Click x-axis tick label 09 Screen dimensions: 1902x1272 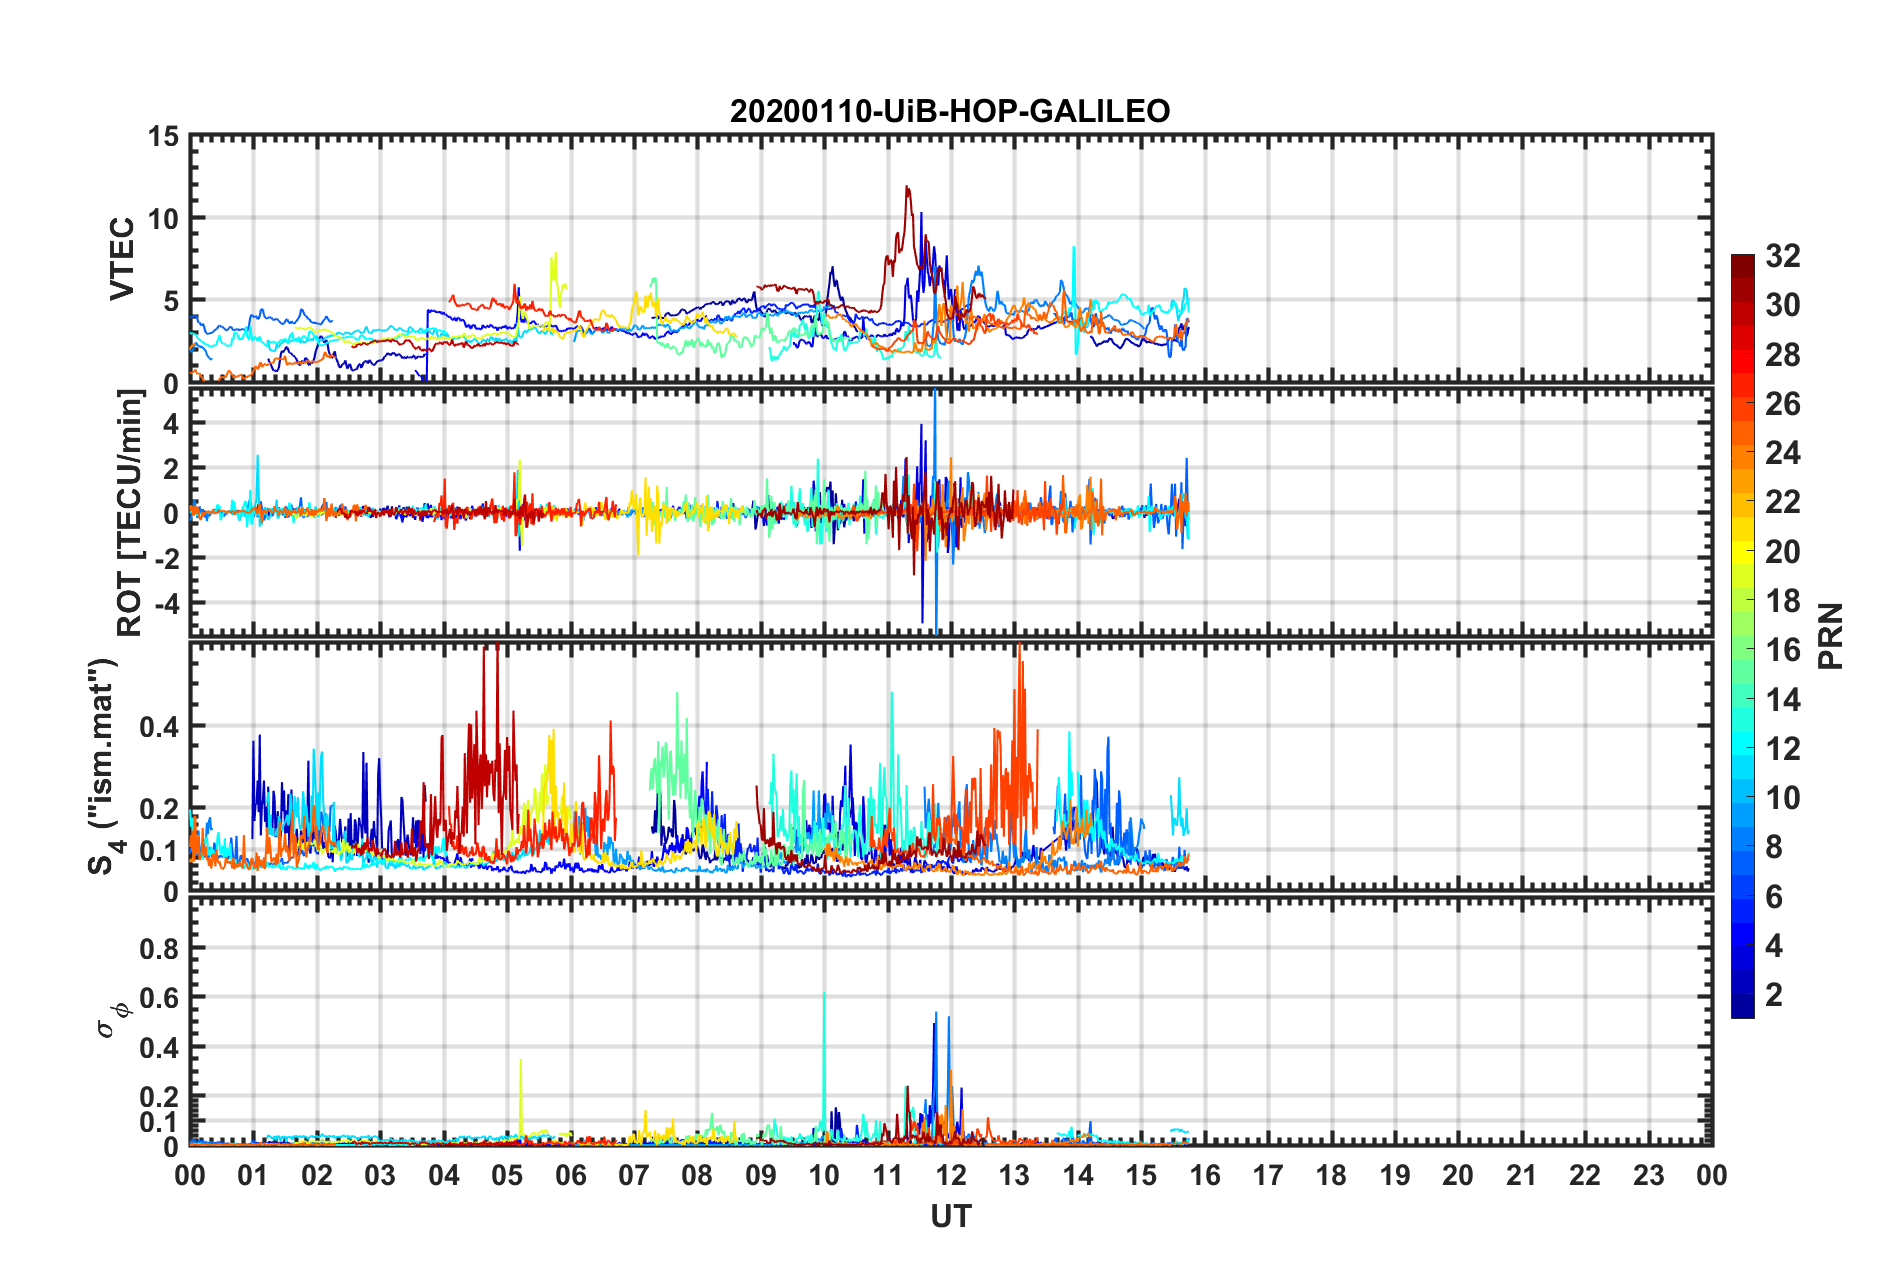[x=761, y=1175]
